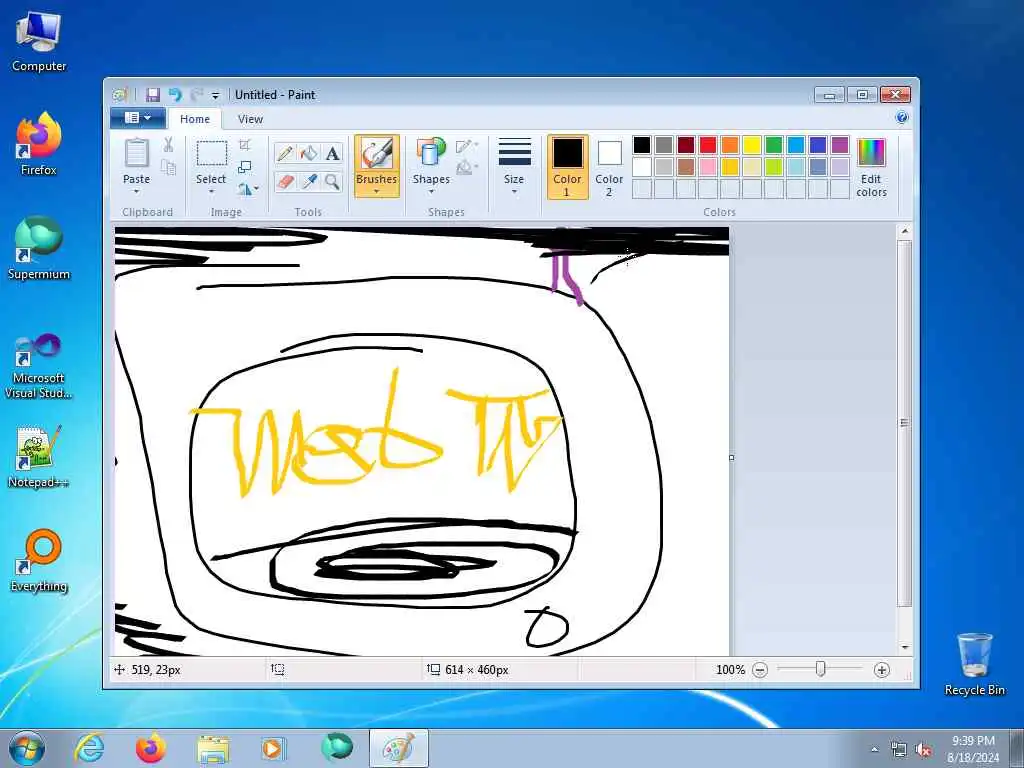Pick the green color swatch
This screenshot has height=768, width=1024.
(774, 145)
